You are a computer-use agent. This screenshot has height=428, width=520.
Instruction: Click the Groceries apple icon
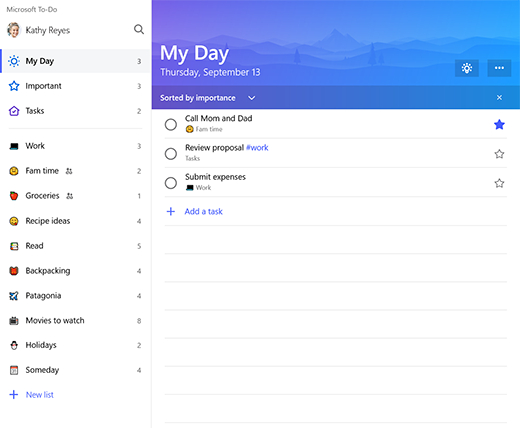(14, 196)
